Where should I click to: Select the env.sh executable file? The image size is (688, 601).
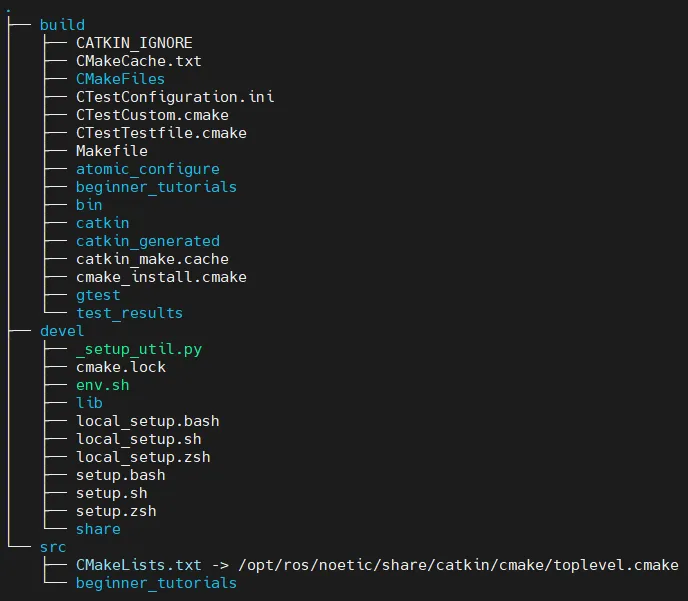(102, 385)
